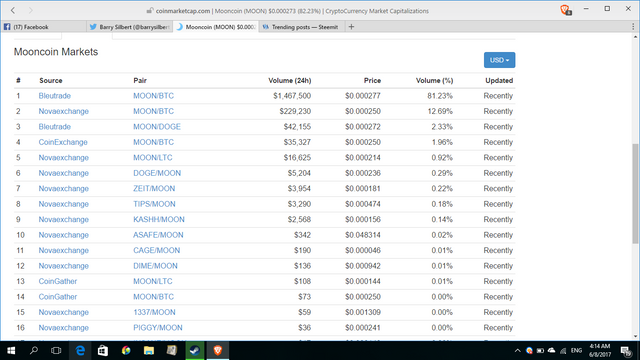Open the DIME/MOON pair link
The height and width of the screenshot is (360, 640).
pos(155,266)
